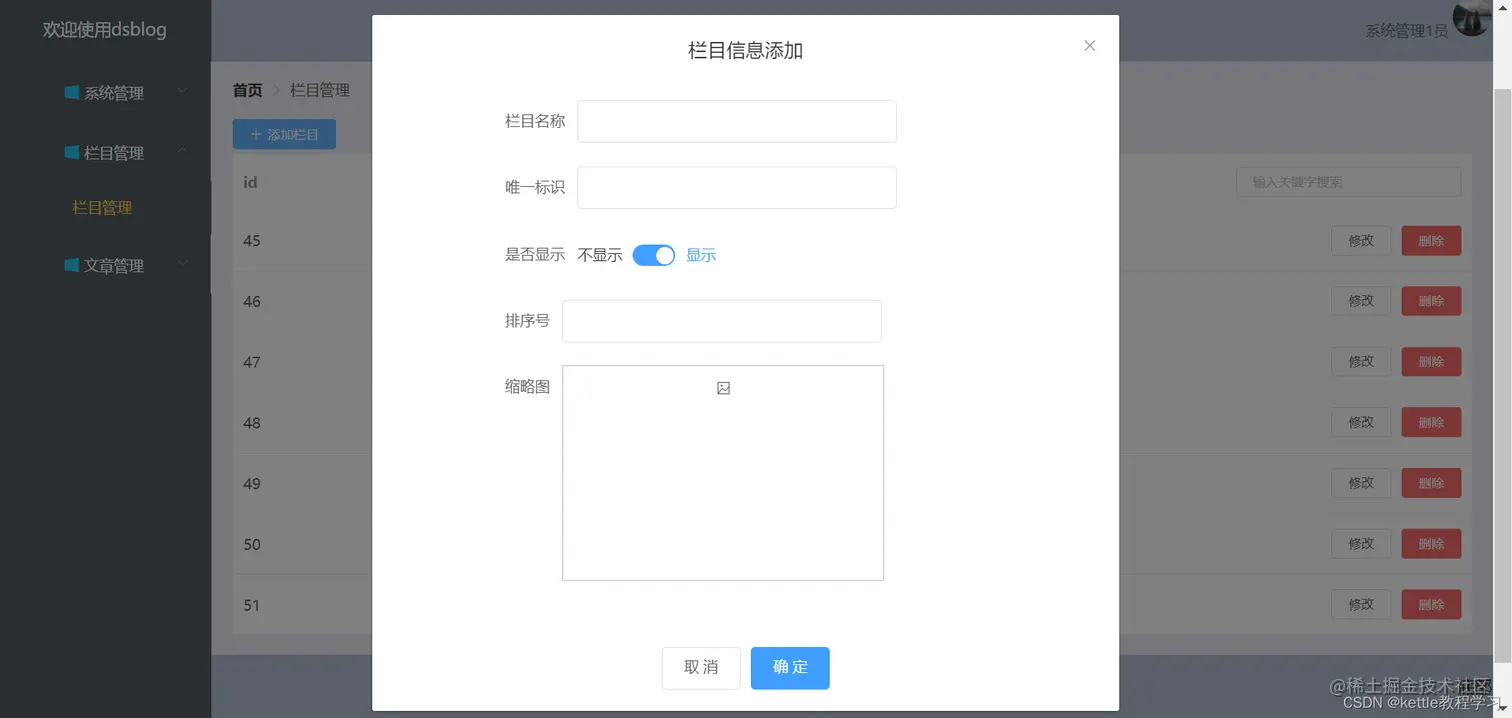Expand the 文章管理 menu chevron
The image size is (1512, 718).
tap(182, 265)
